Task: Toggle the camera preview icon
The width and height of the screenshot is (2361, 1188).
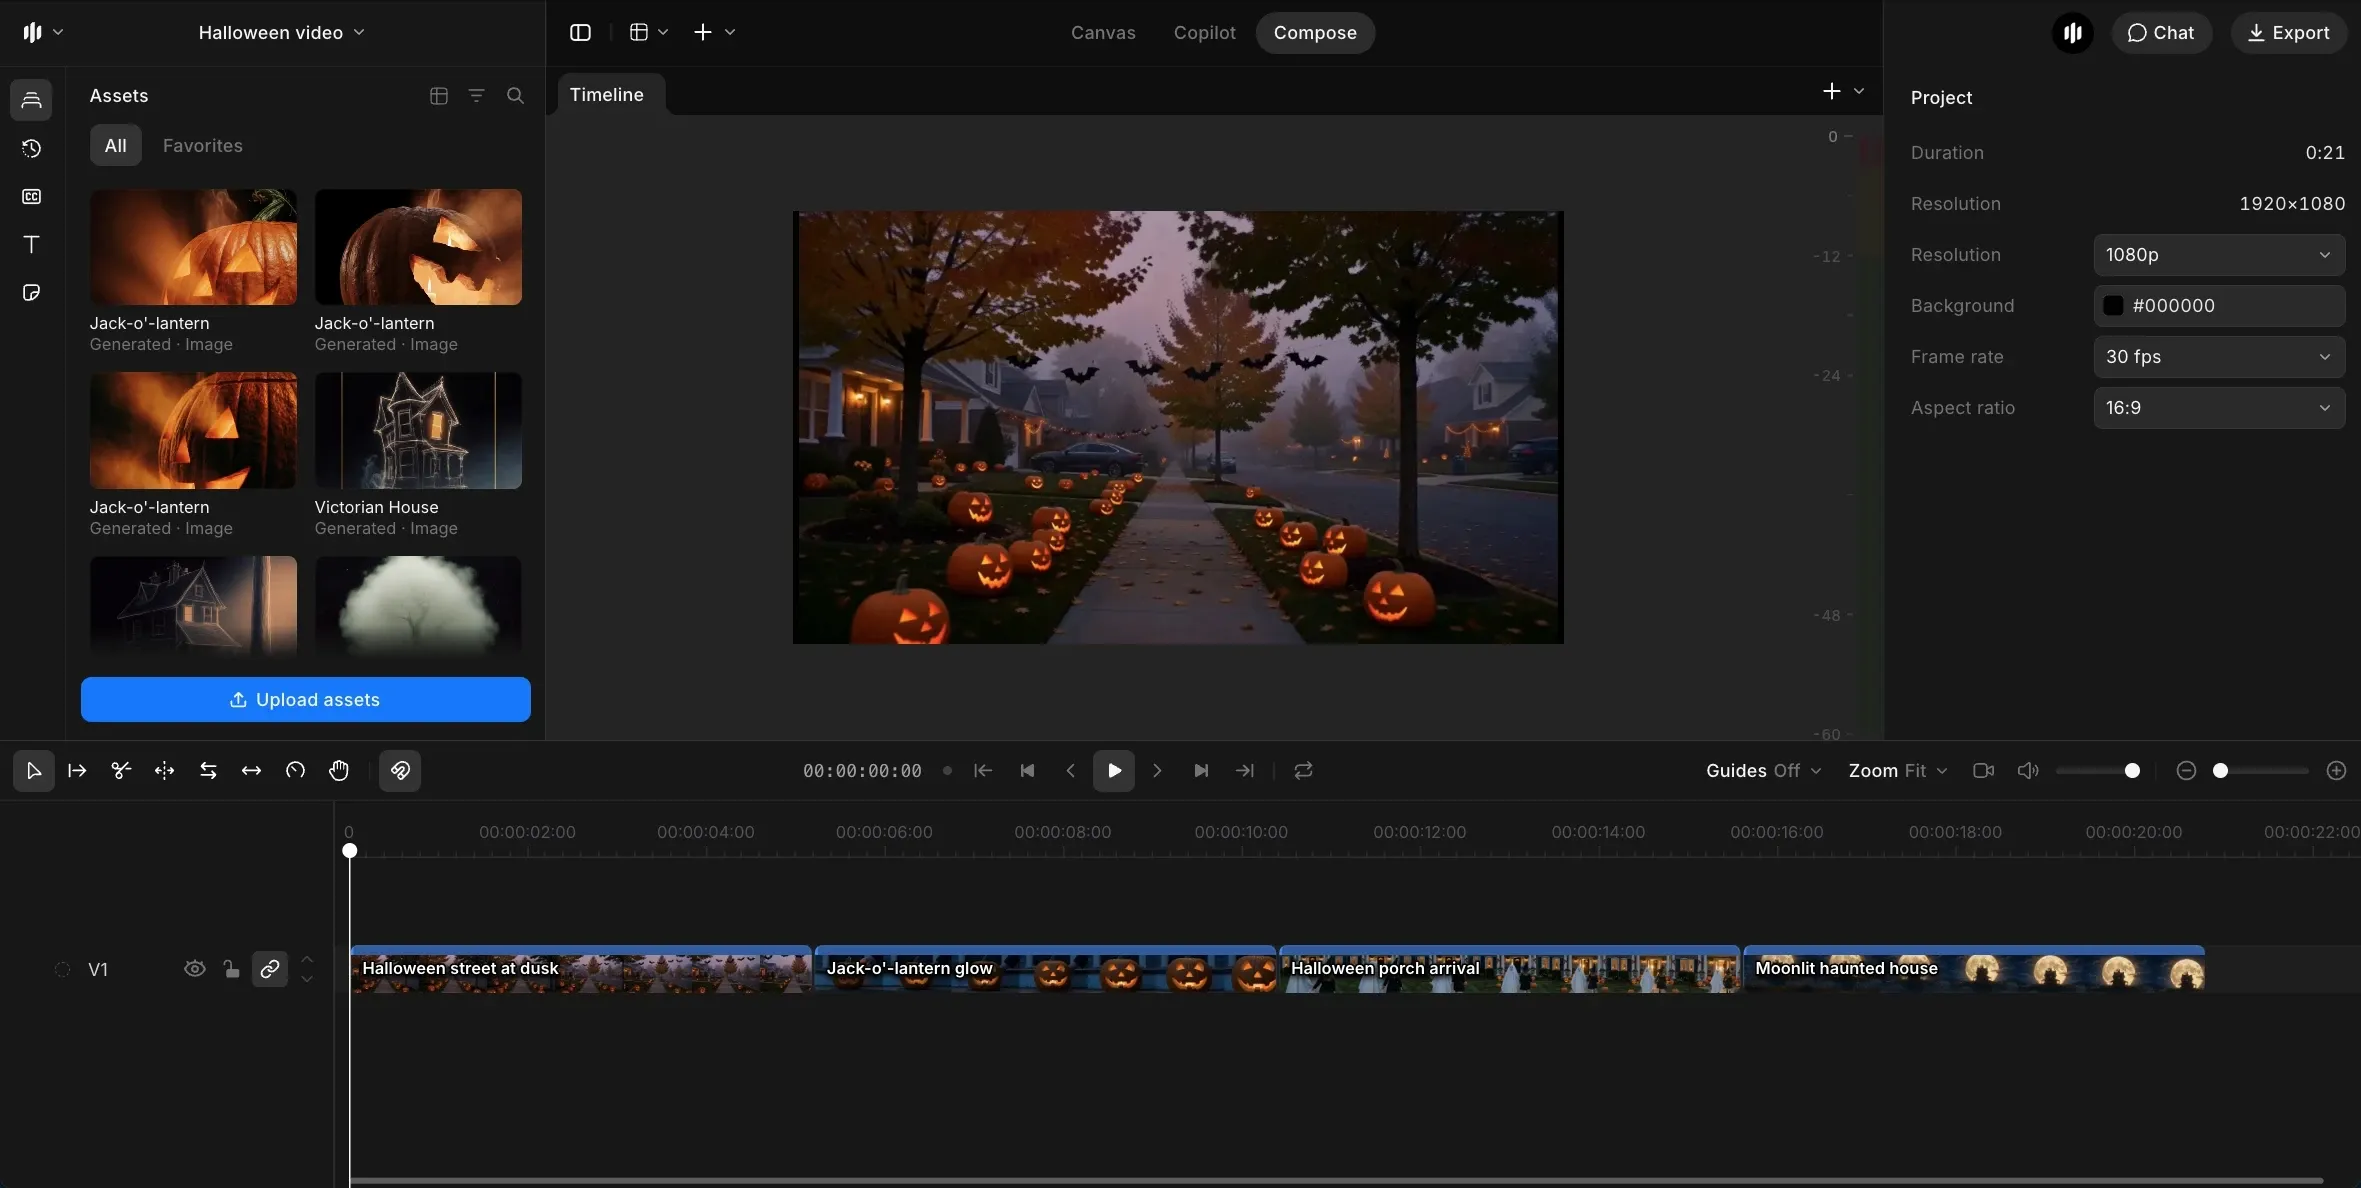Action: coord(1983,771)
